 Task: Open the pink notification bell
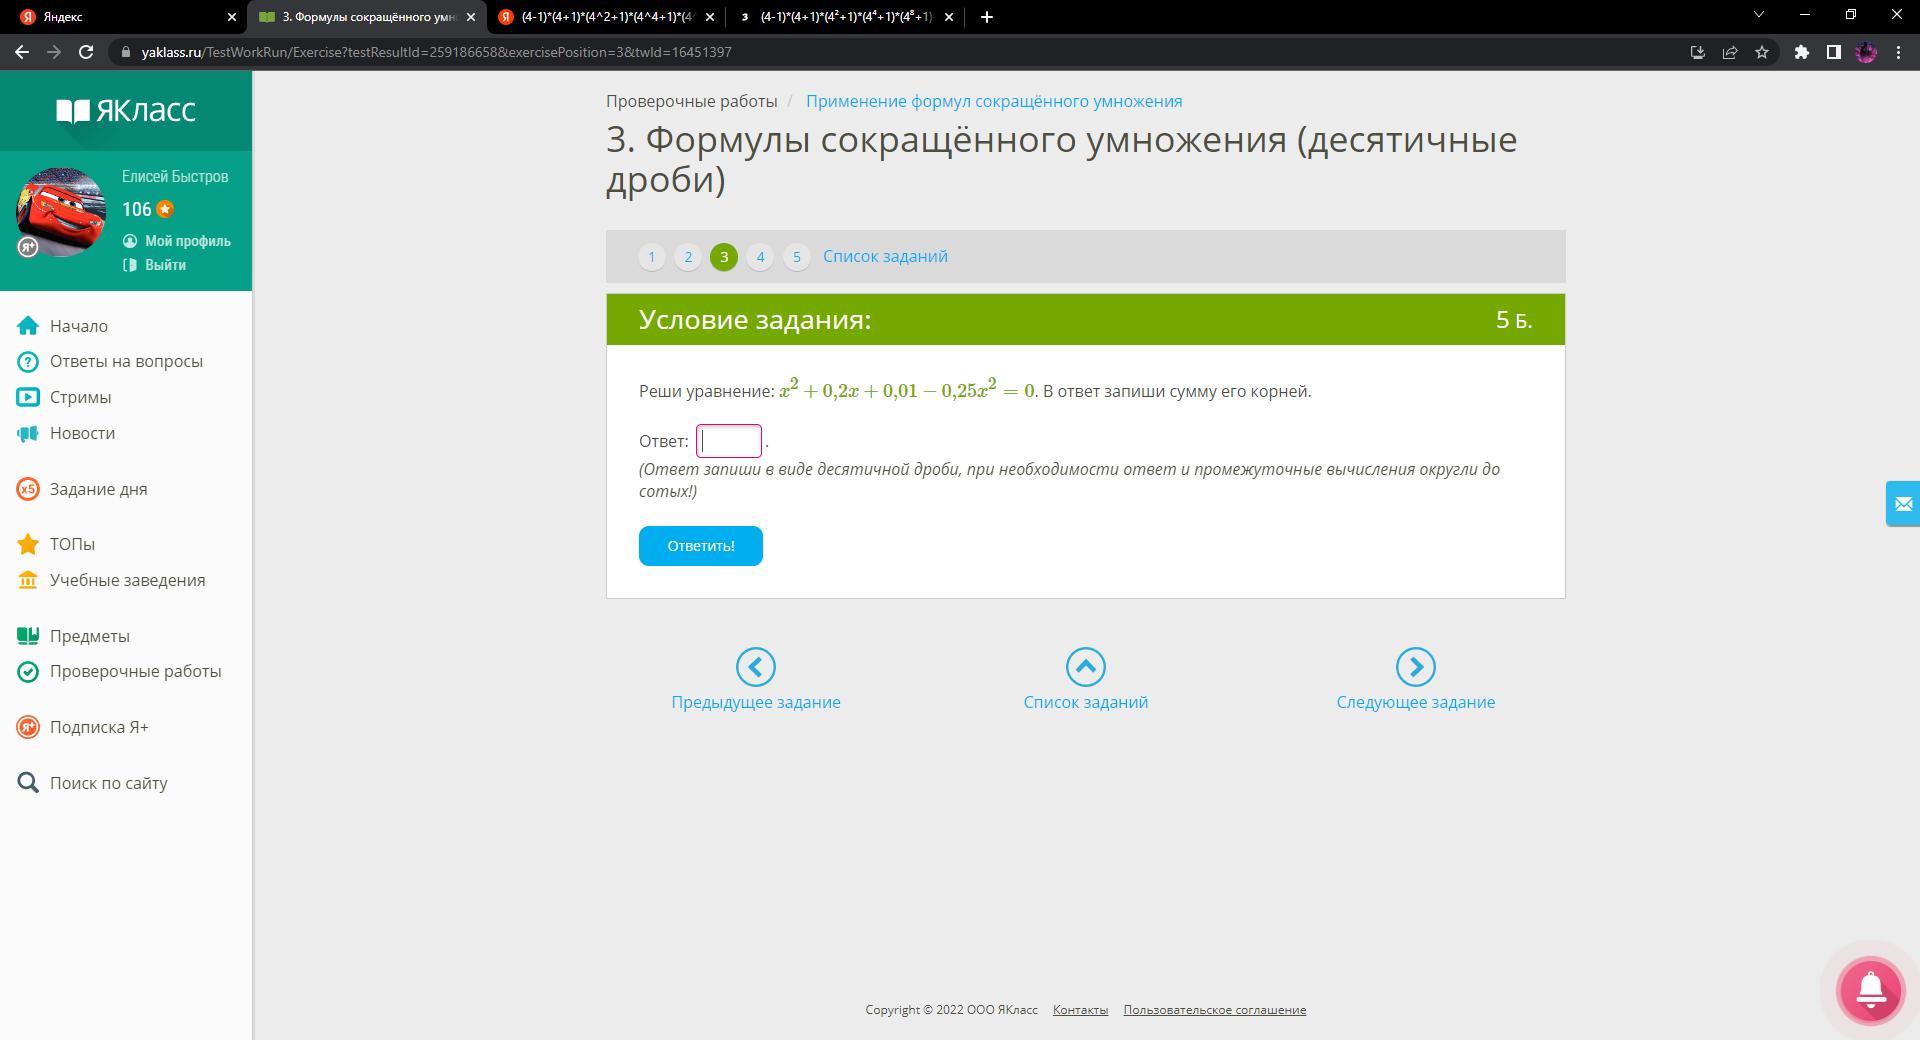click(x=1871, y=990)
